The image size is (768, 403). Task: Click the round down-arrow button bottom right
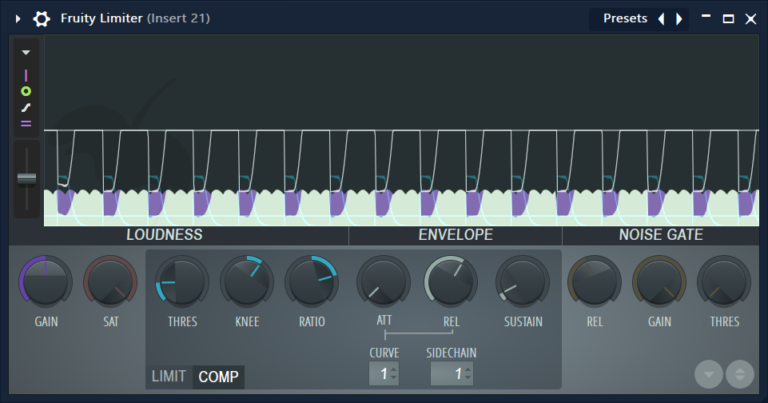[x=709, y=374]
